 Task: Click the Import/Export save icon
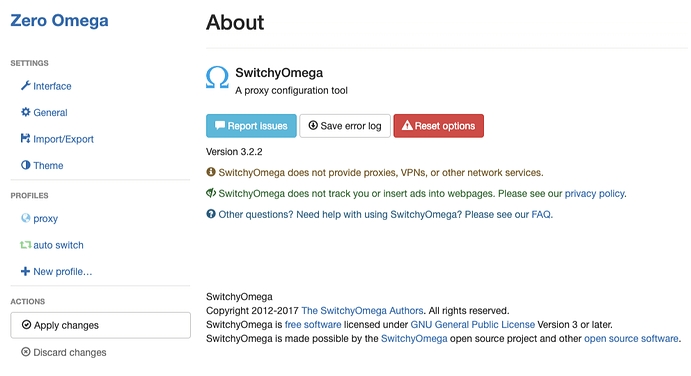tap(26, 138)
